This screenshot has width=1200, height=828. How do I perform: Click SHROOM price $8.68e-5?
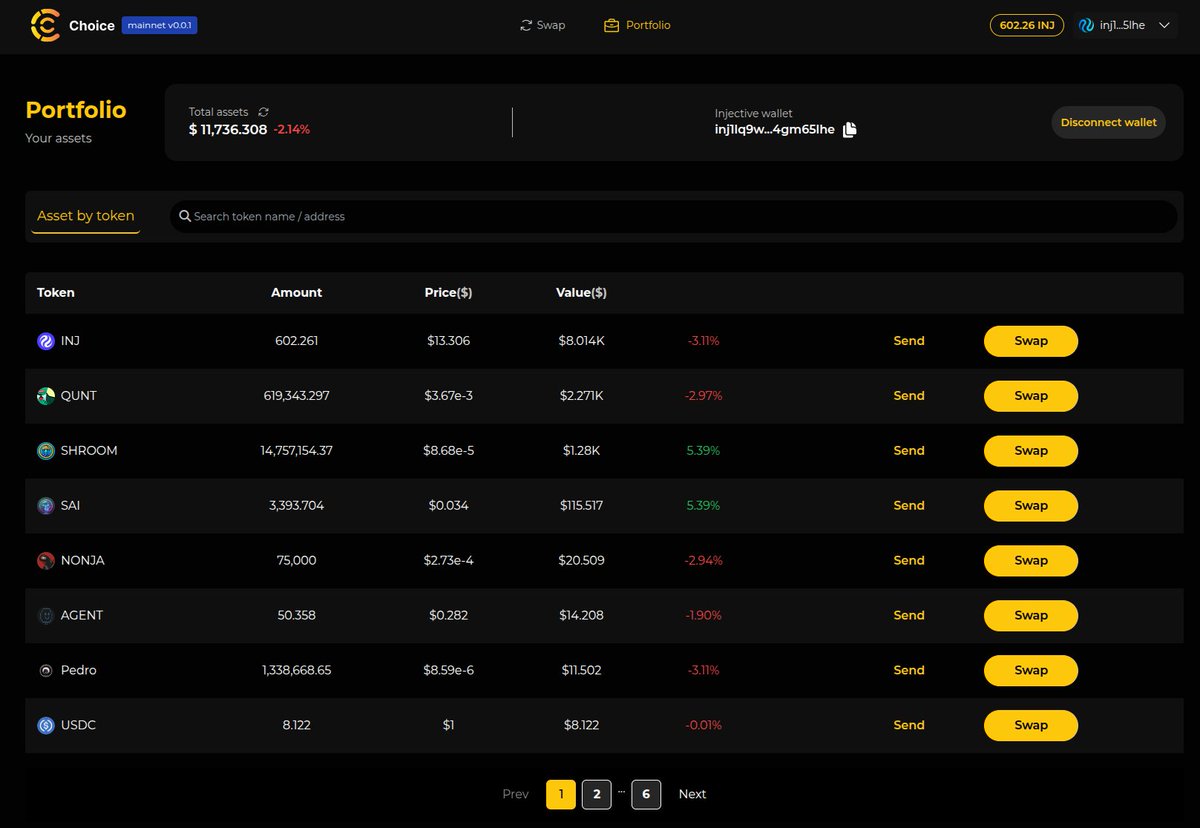click(448, 451)
